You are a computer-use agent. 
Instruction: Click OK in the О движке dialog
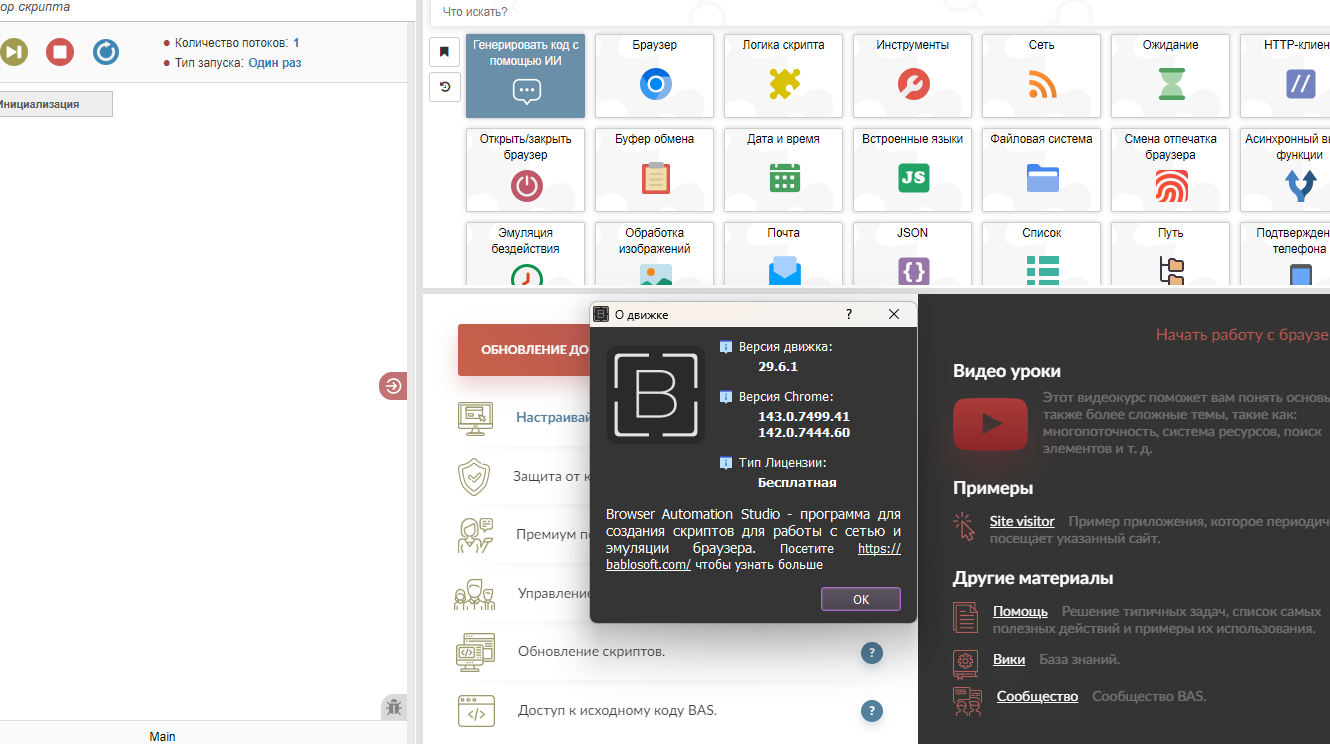tap(860, 599)
